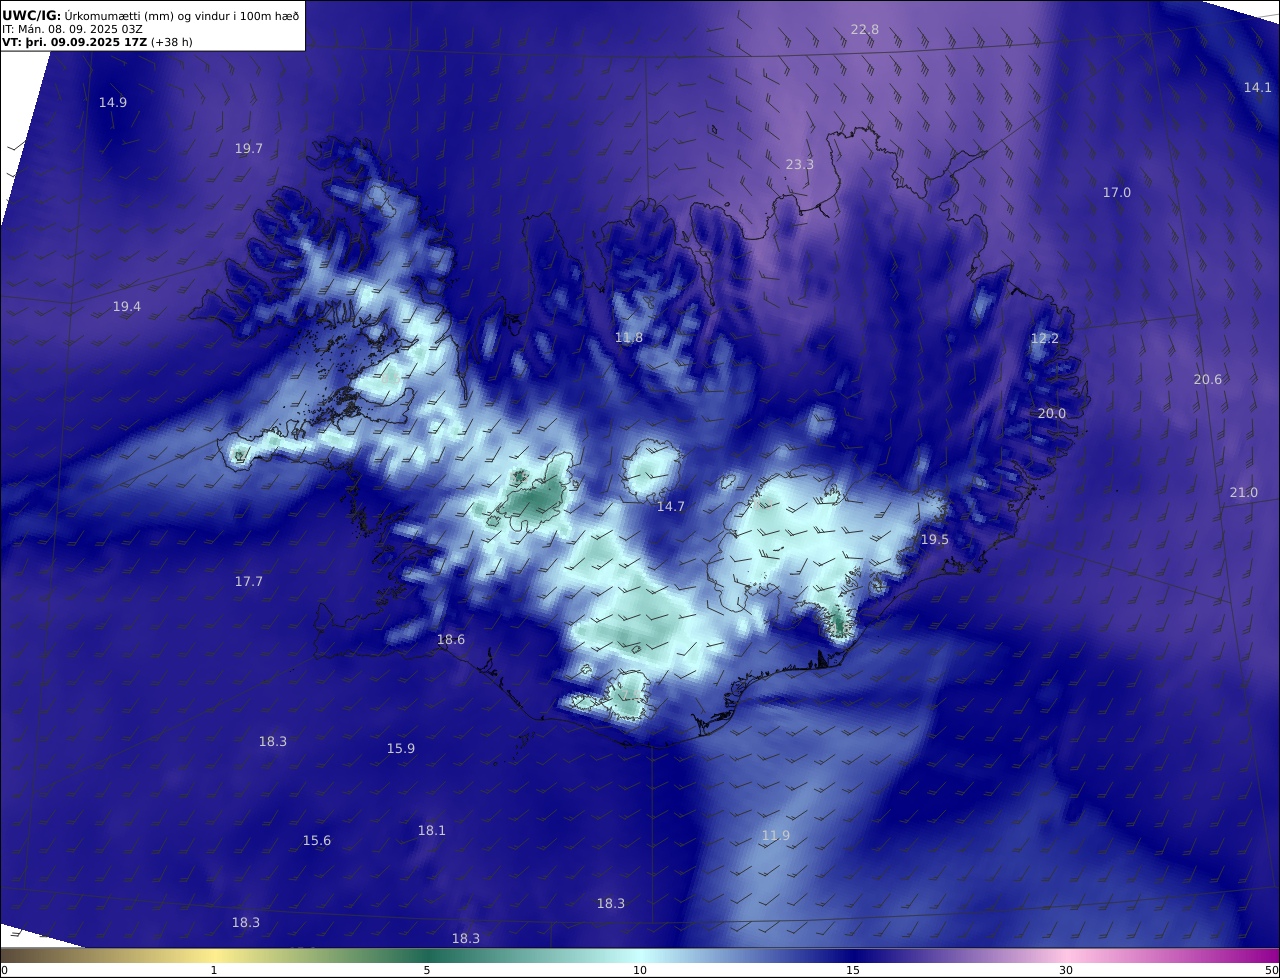Screen dimensions: 1280x978
Task: Click the value 21.0 on the map
Action: point(1244,492)
